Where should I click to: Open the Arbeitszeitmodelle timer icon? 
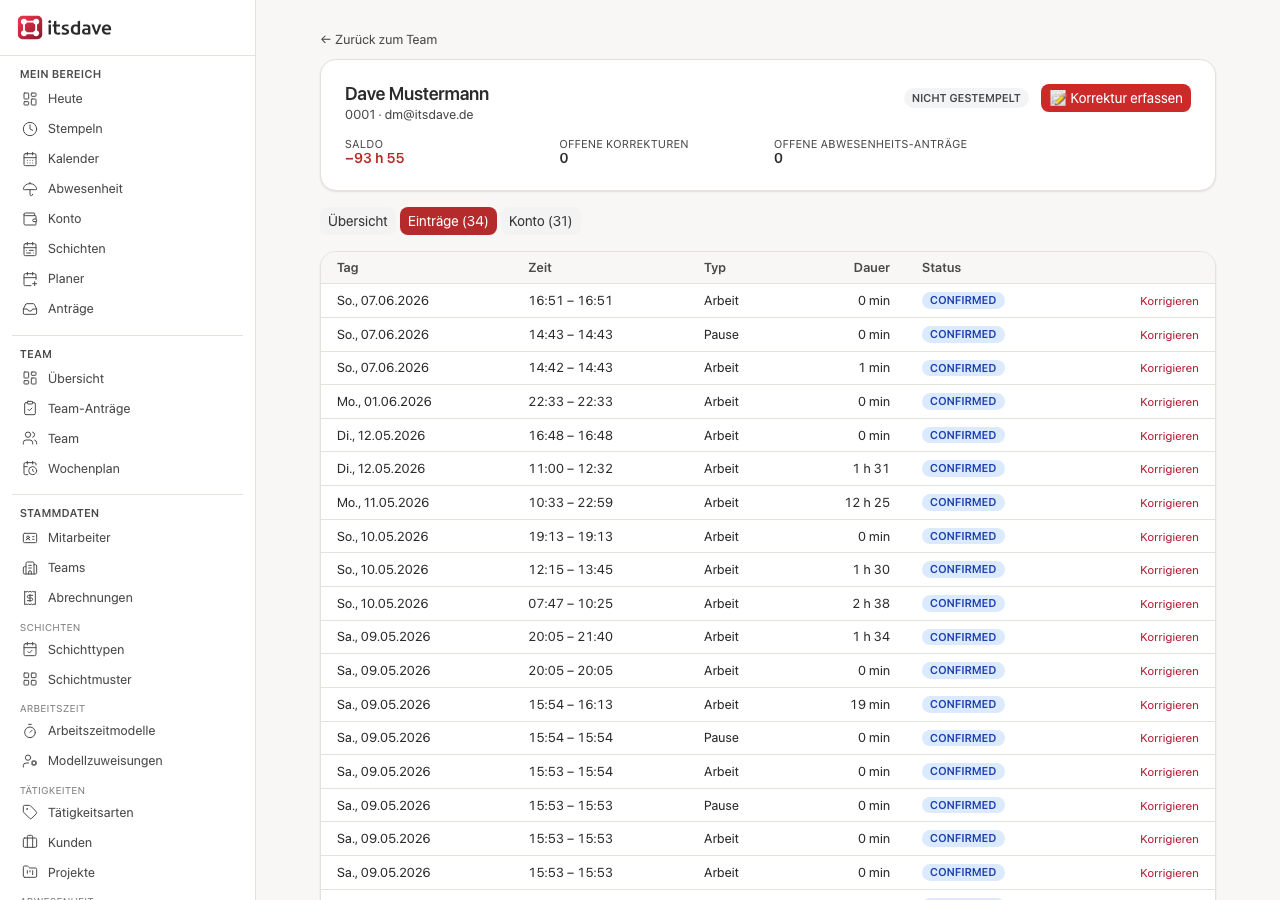coord(30,731)
